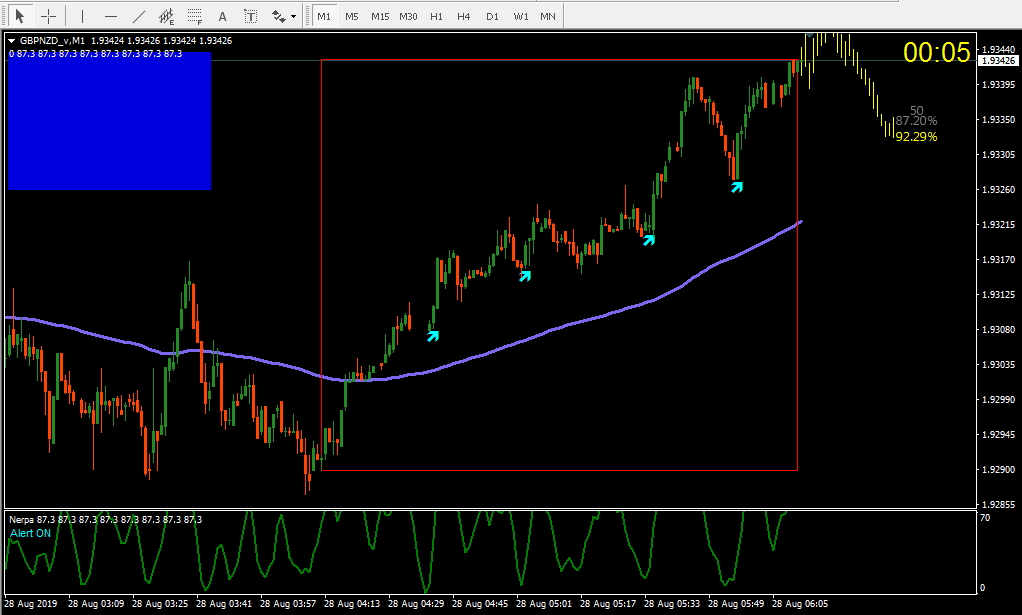Screen dimensions: 1022x615
Task: Choose the Horizontal Line drawing tool
Action: click(111, 16)
